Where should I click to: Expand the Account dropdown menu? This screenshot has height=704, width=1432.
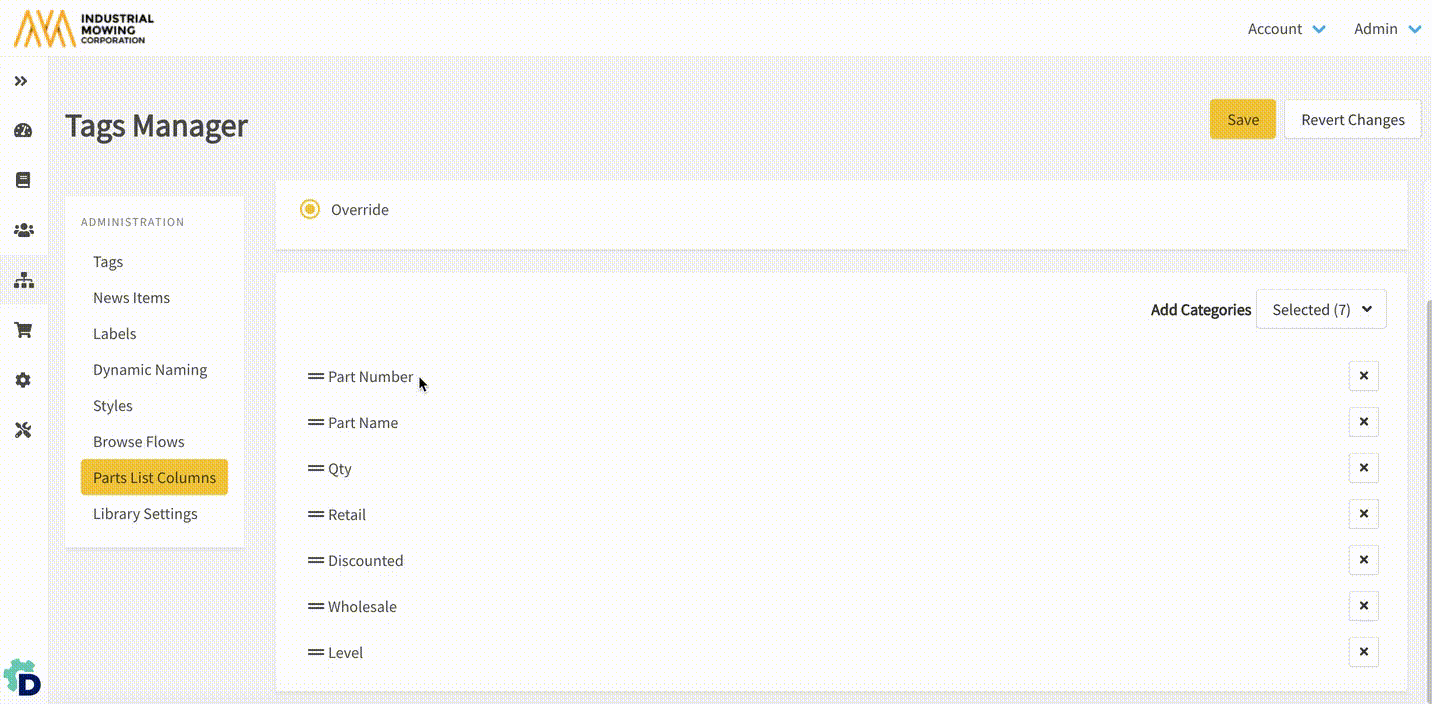[x=1286, y=29]
